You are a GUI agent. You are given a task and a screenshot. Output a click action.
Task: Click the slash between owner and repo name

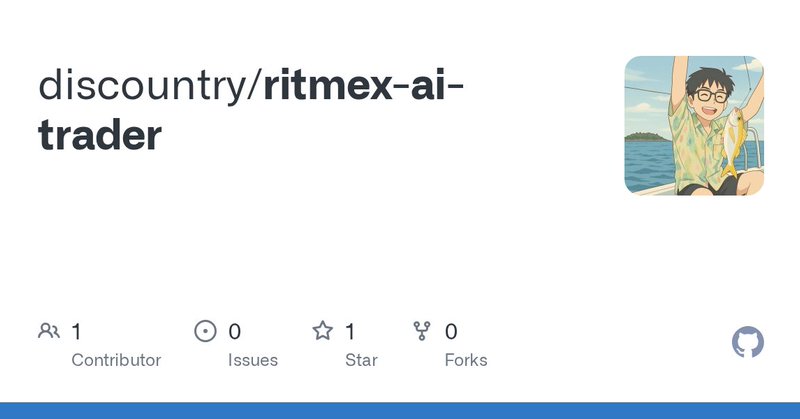257,86
